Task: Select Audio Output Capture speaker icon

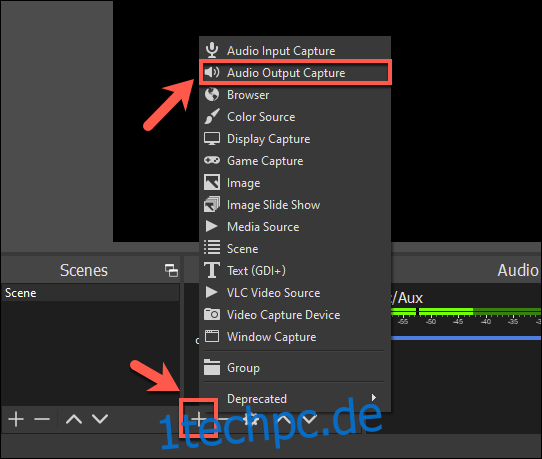Action: pos(212,72)
